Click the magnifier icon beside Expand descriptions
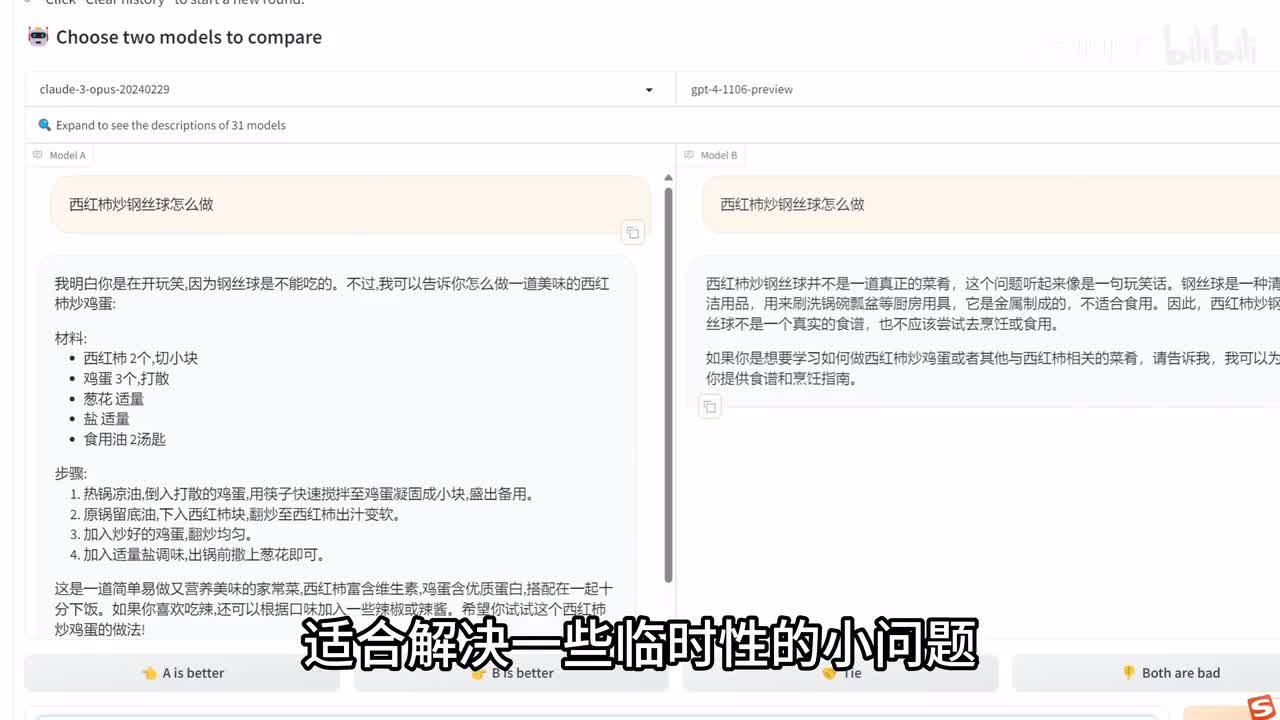 (x=44, y=125)
